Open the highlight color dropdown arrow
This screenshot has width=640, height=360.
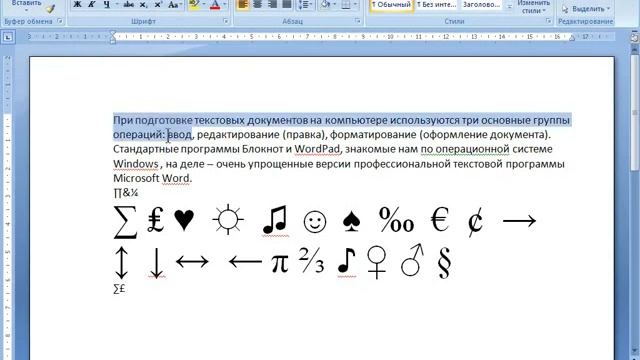(204, 5)
